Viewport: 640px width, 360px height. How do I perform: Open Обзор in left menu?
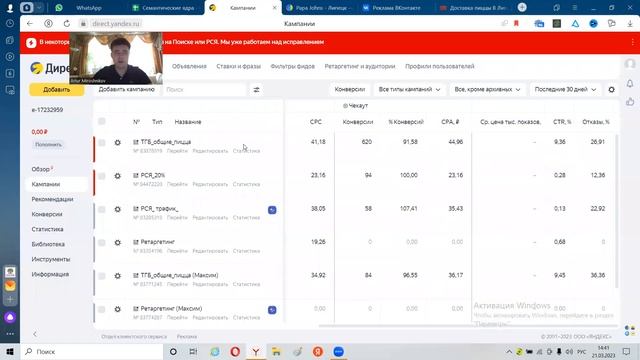(x=41, y=169)
